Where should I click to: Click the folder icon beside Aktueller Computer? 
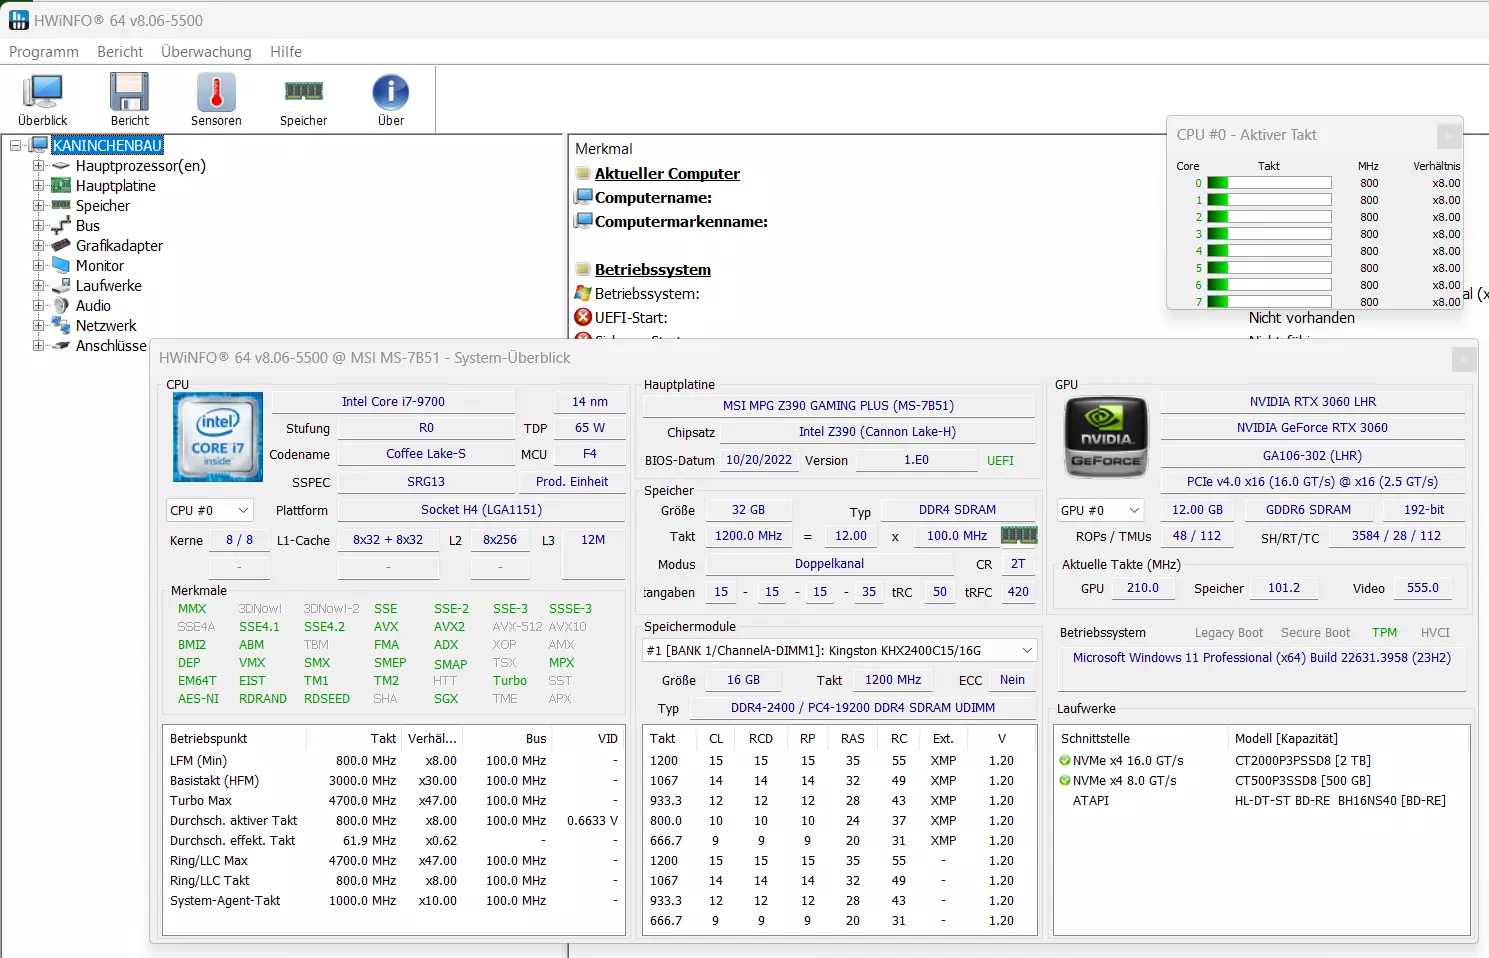(x=583, y=173)
